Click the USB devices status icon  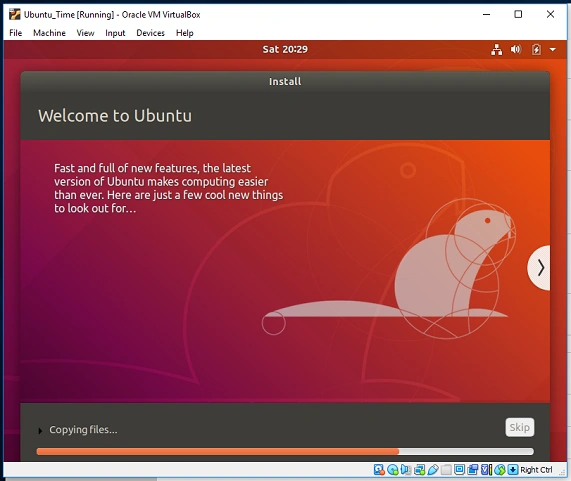coord(433,470)
